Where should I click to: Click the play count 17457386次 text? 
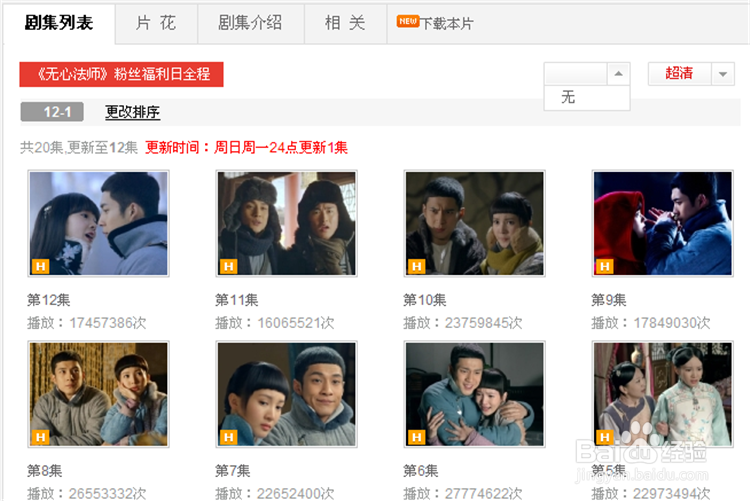pos(108,323)
